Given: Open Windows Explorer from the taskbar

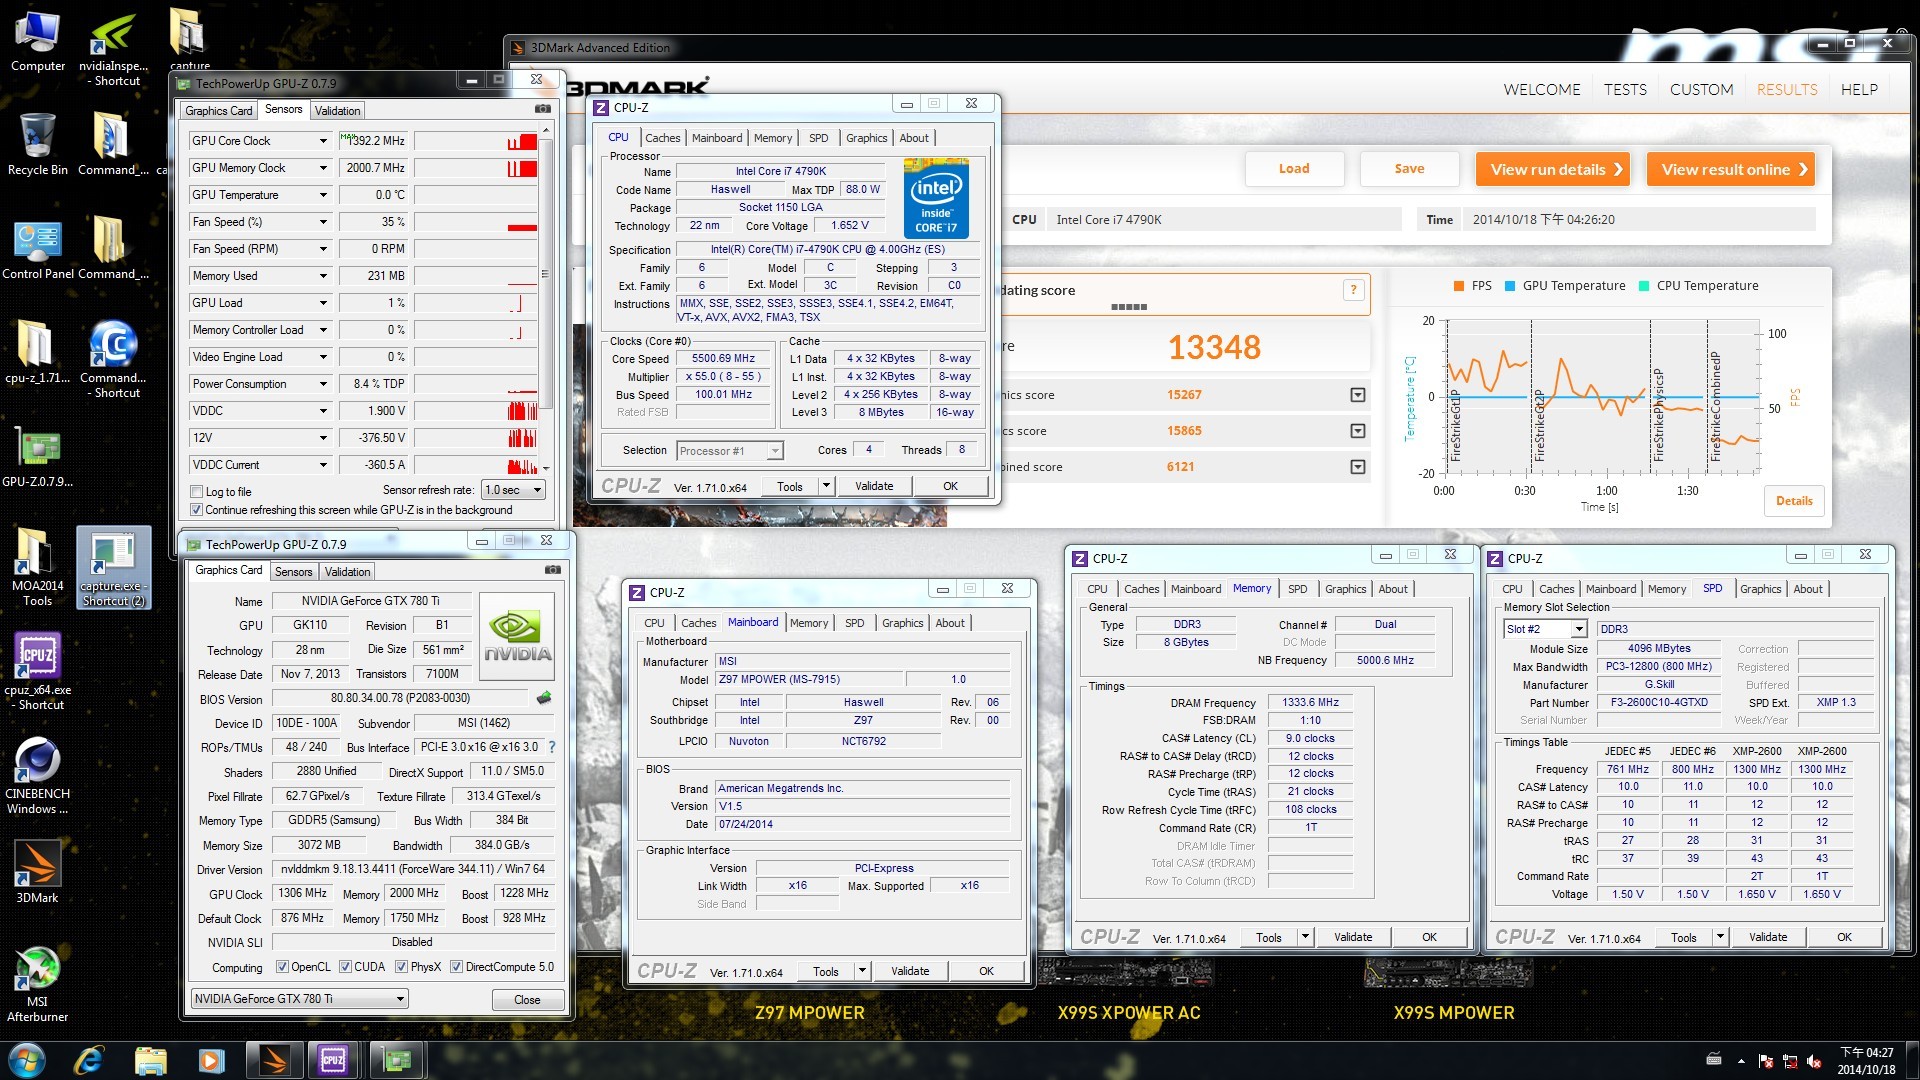Looking at the screenshot, I should tap(150, 1060).
